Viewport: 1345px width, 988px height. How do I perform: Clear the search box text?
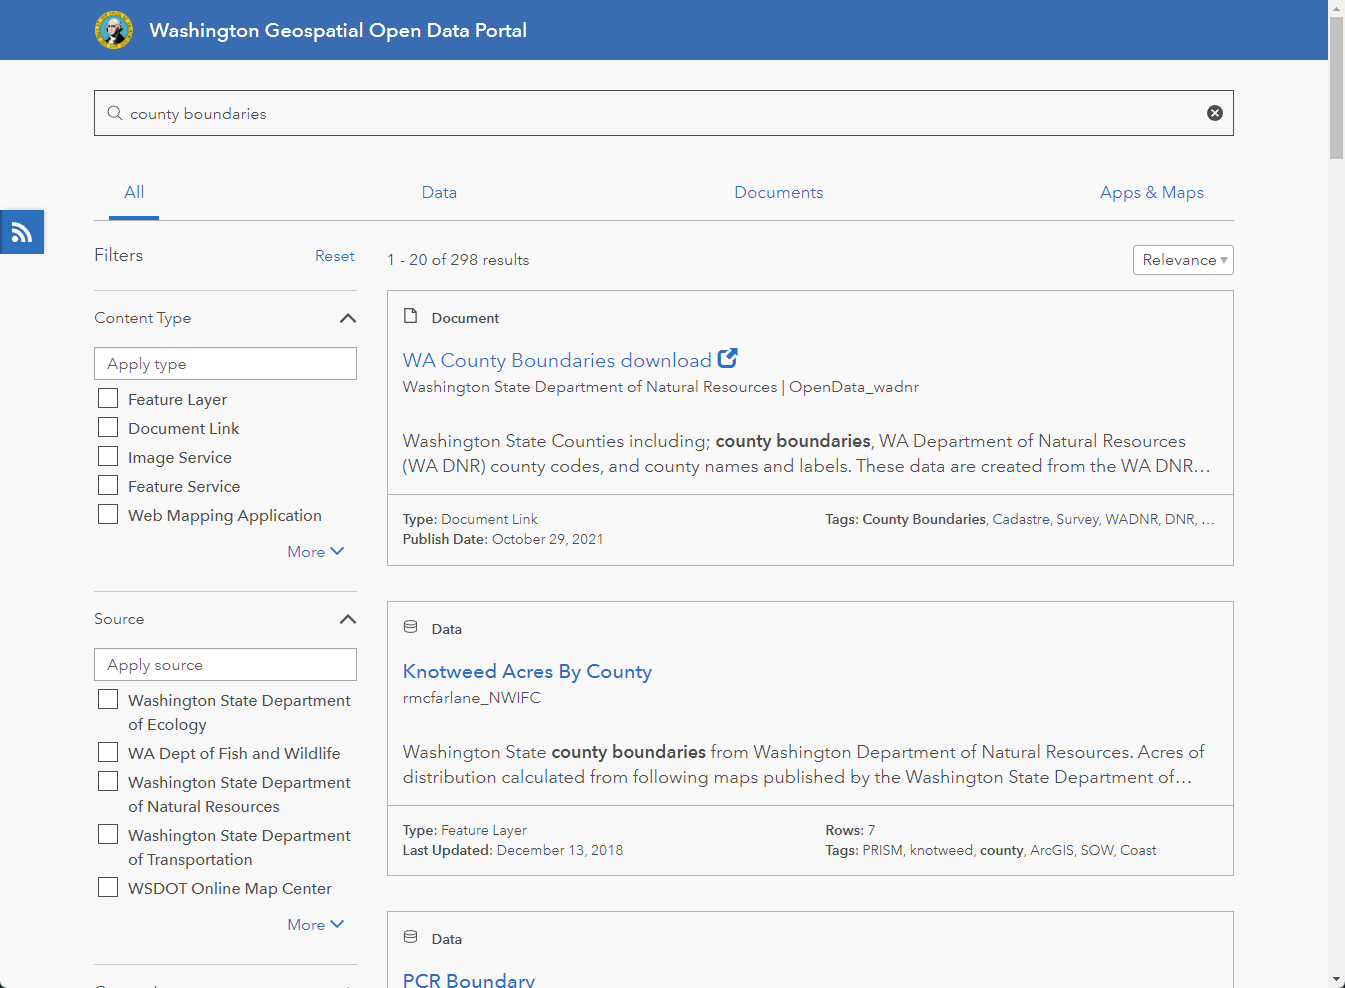[x=1214, y=113]
